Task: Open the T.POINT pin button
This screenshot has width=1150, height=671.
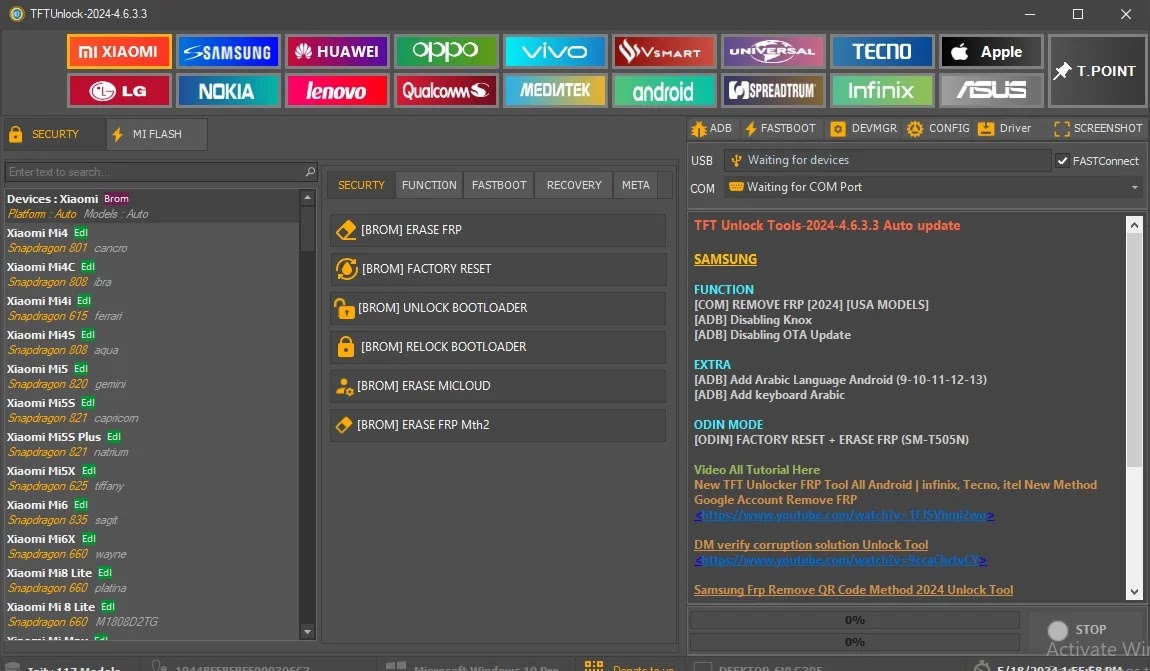Action: tap(1096, 71)
